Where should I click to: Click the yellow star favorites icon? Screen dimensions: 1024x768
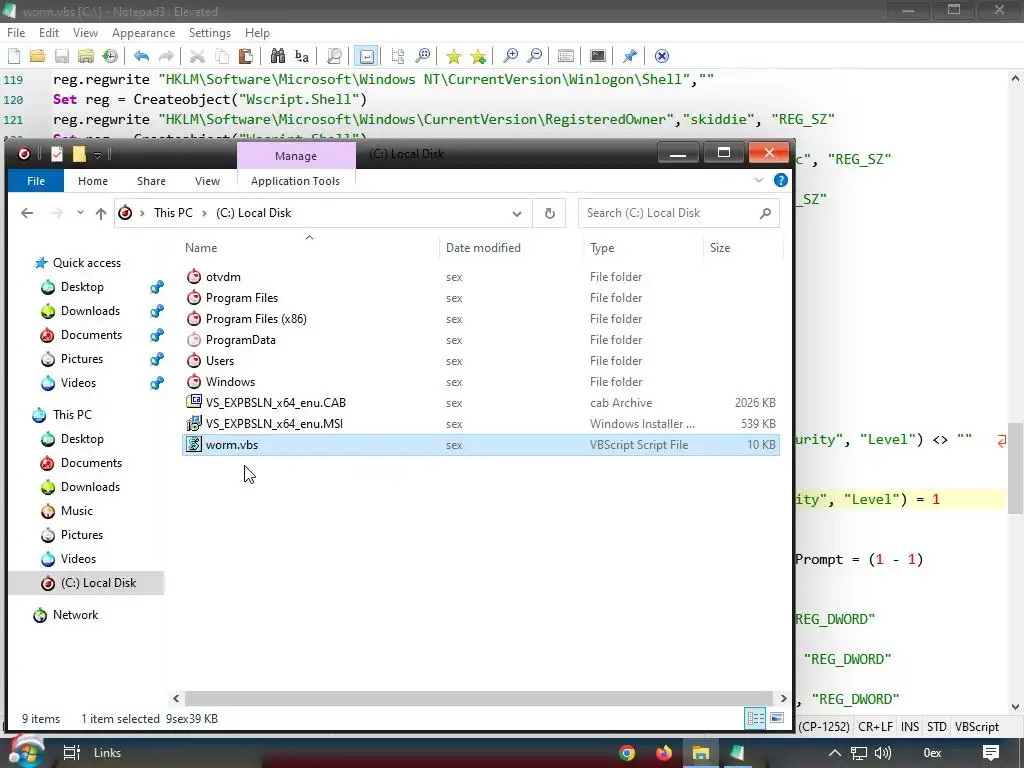coord(453,56)
